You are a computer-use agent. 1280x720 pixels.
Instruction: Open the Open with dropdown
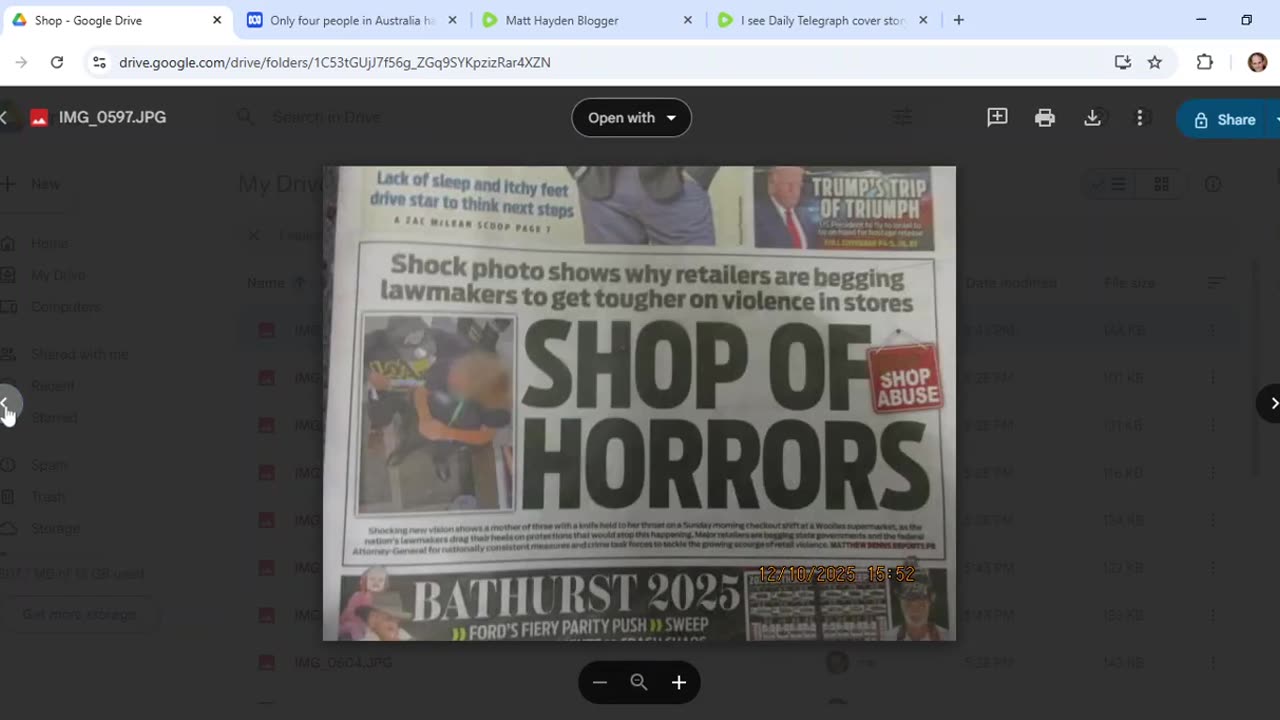click(x=631, y=118)
